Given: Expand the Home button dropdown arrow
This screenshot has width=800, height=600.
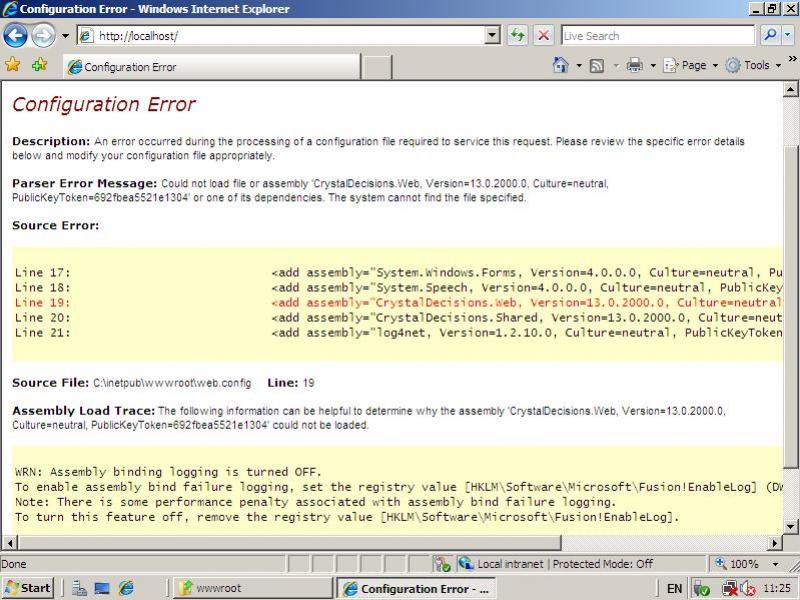Looking at the screenshot, I should coord(579,65).
